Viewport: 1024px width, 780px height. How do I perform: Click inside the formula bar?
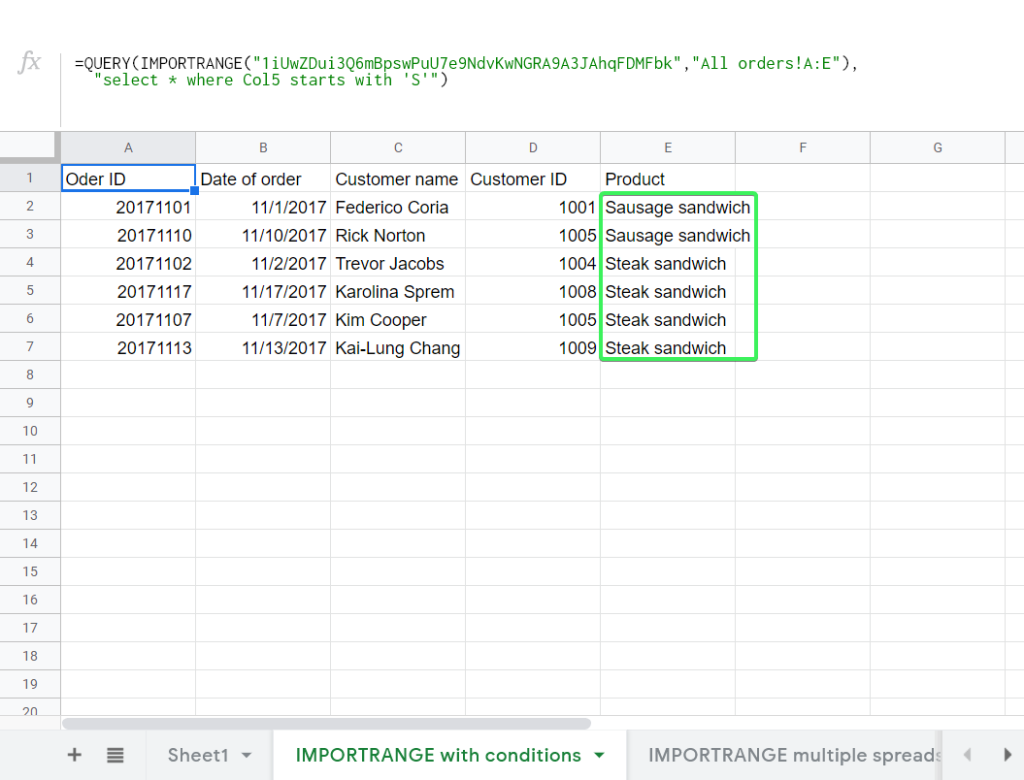[400, 71]
